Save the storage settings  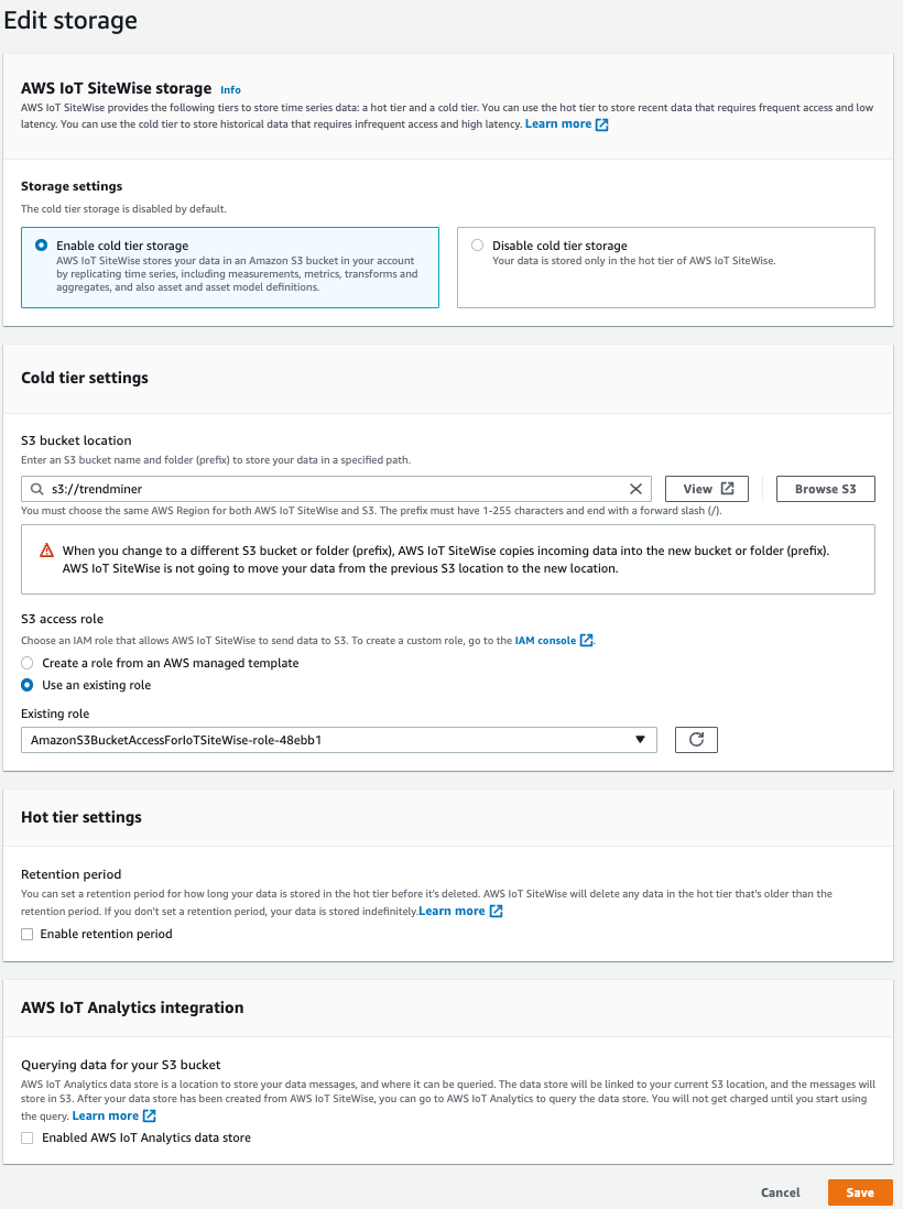tap(860, 1192)
